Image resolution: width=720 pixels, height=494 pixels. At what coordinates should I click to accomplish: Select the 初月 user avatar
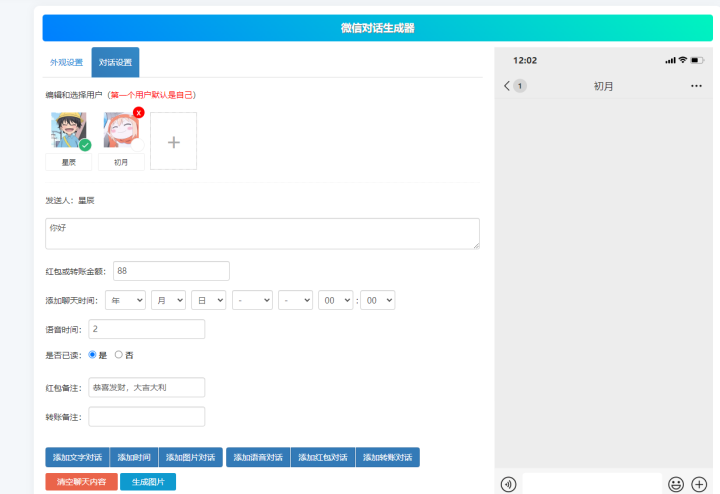(121, 131)
